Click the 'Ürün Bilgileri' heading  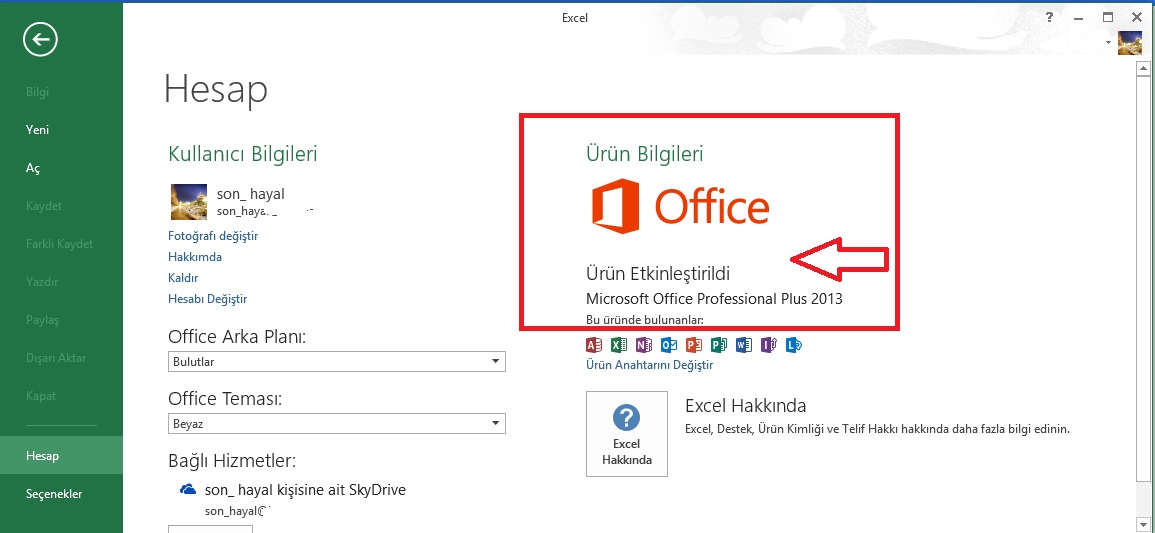pos(645,154)
